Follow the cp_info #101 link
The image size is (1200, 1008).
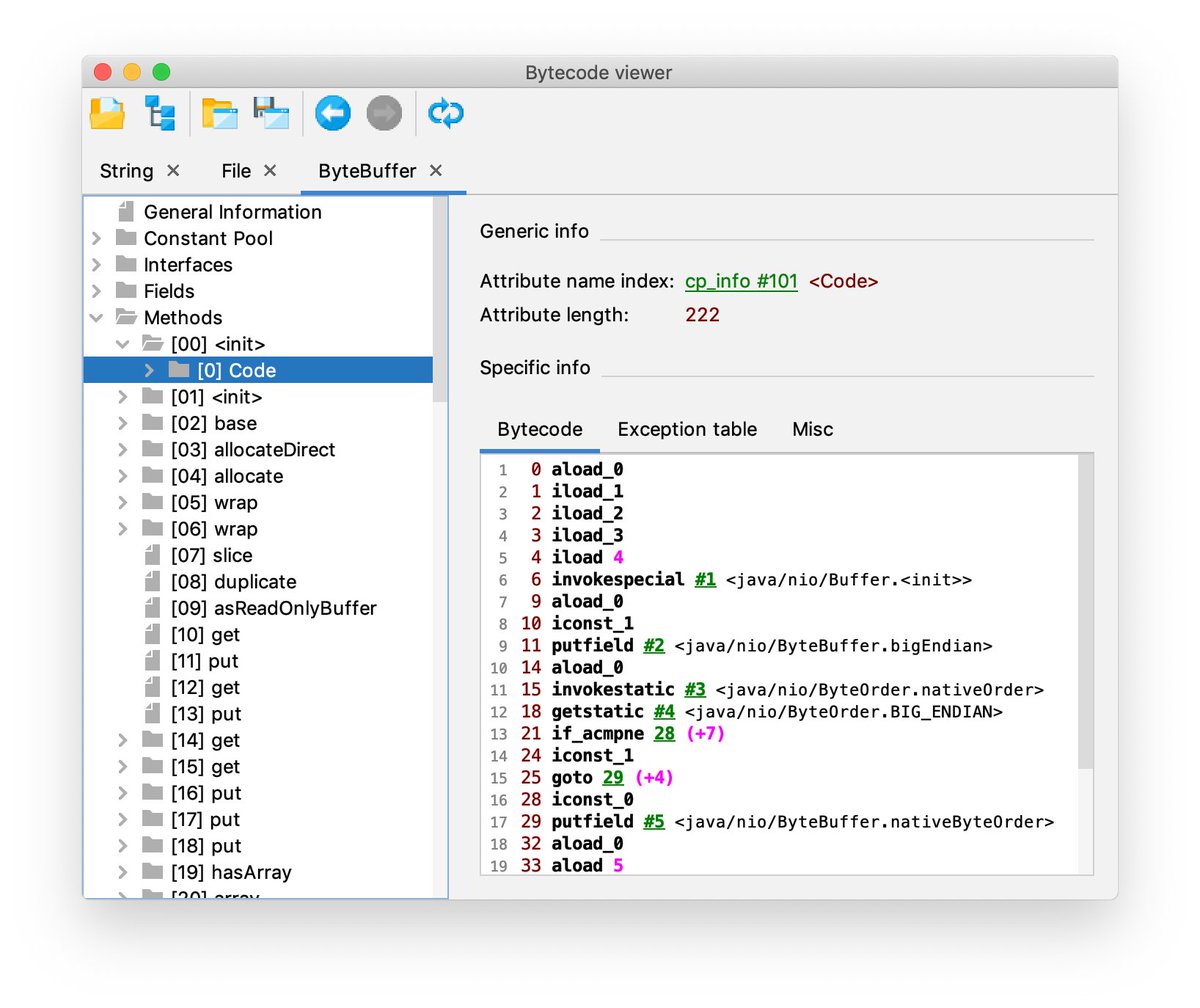coord(741,281)
